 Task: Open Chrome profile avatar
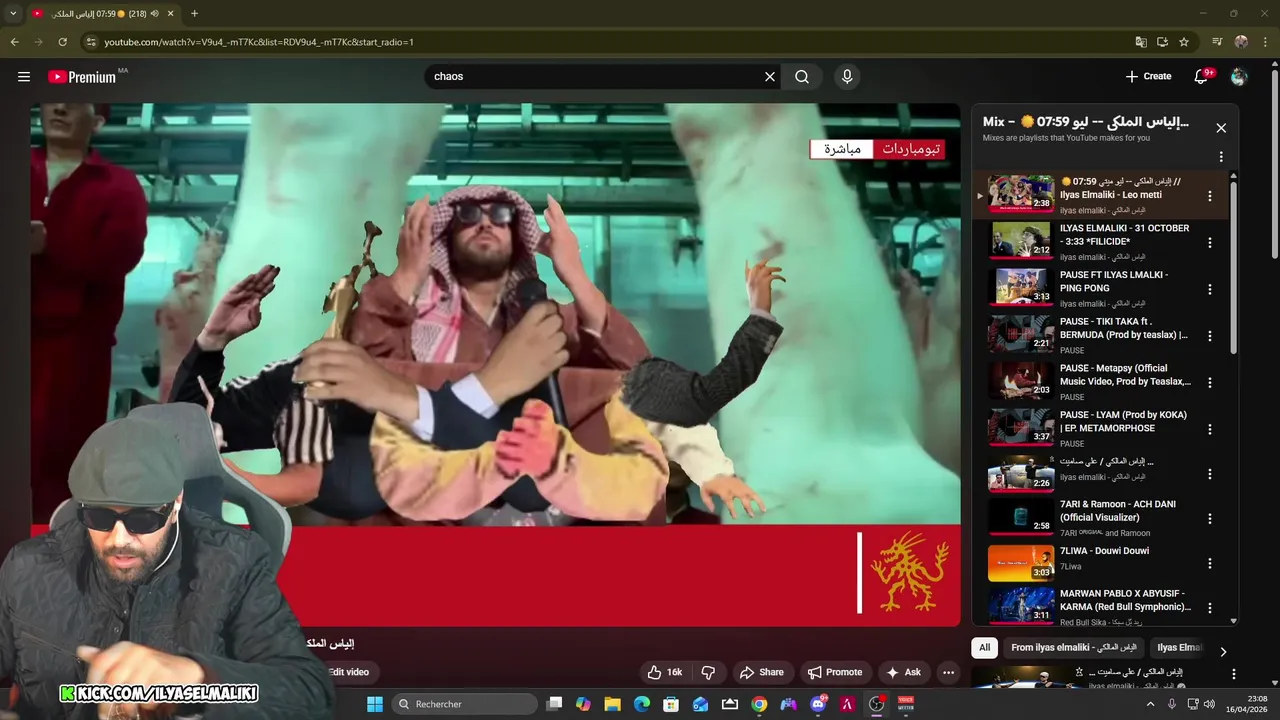pos(1241,42)
